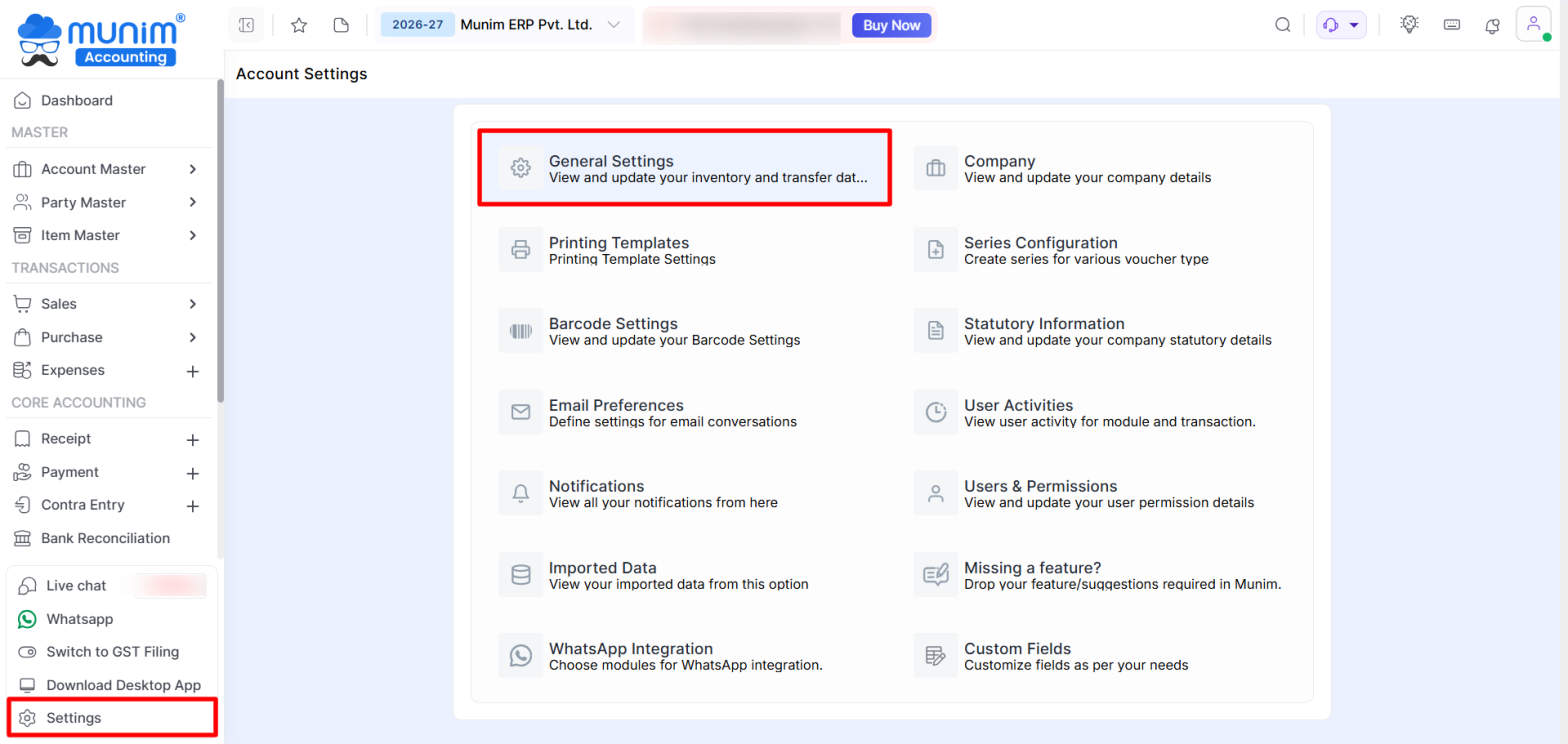1568x744 pixels.
Task: Open keyboard shortcuts icon
Action: (x=1451, y=25)
